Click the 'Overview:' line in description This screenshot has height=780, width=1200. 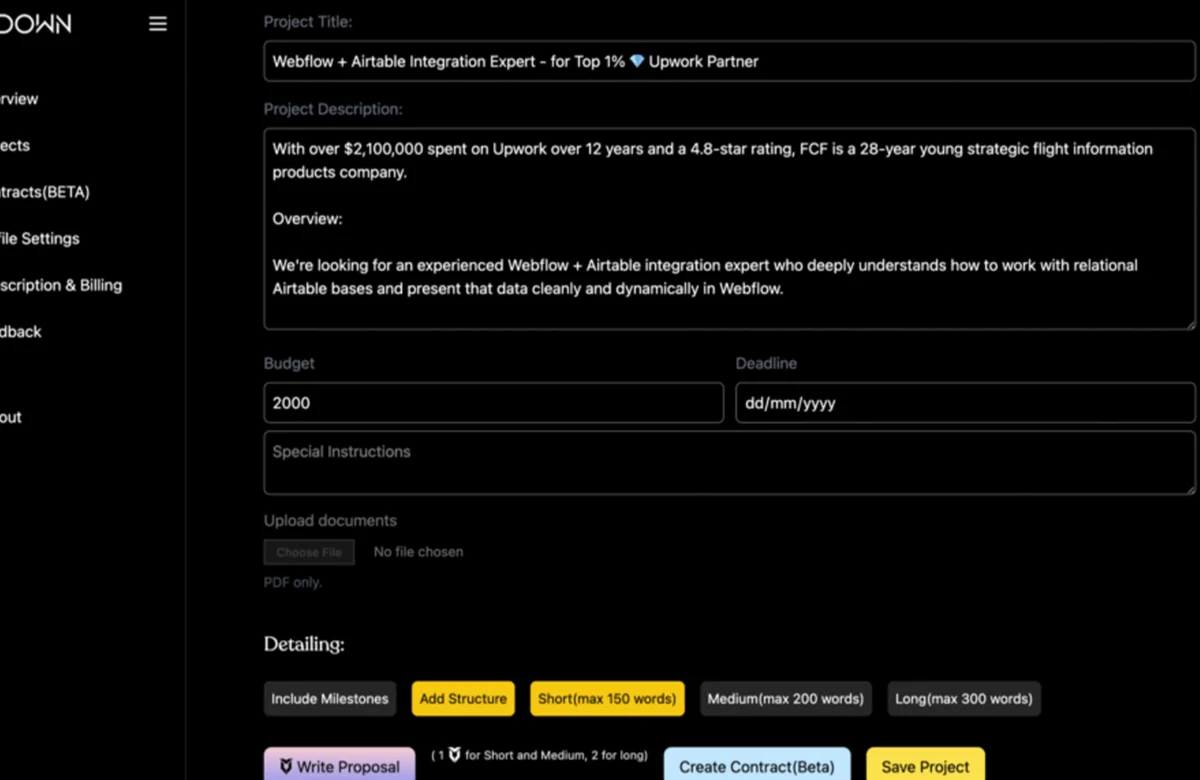307,218
